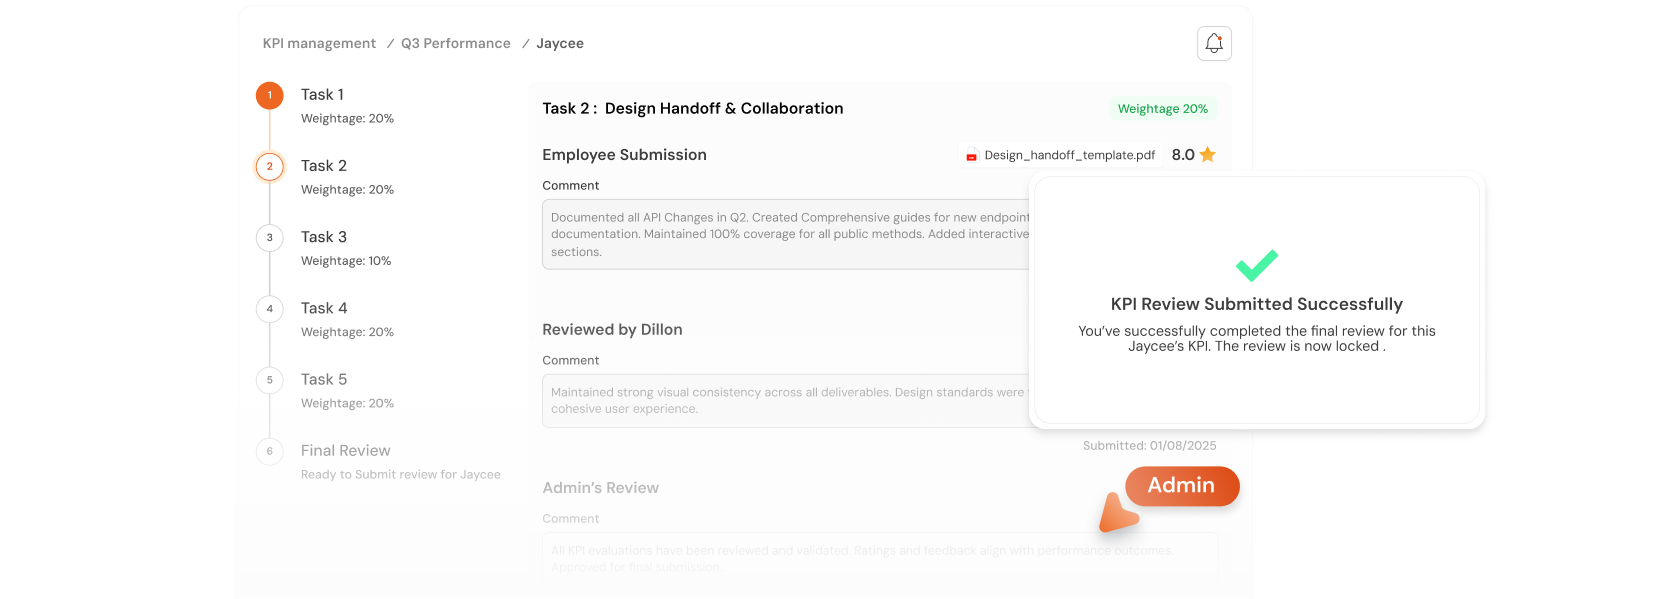This screenshot has width=1654, height=599.
Task: Click the Reviewed by Dillon comment field
Action: pyautogui.click(x=785, y=401)
